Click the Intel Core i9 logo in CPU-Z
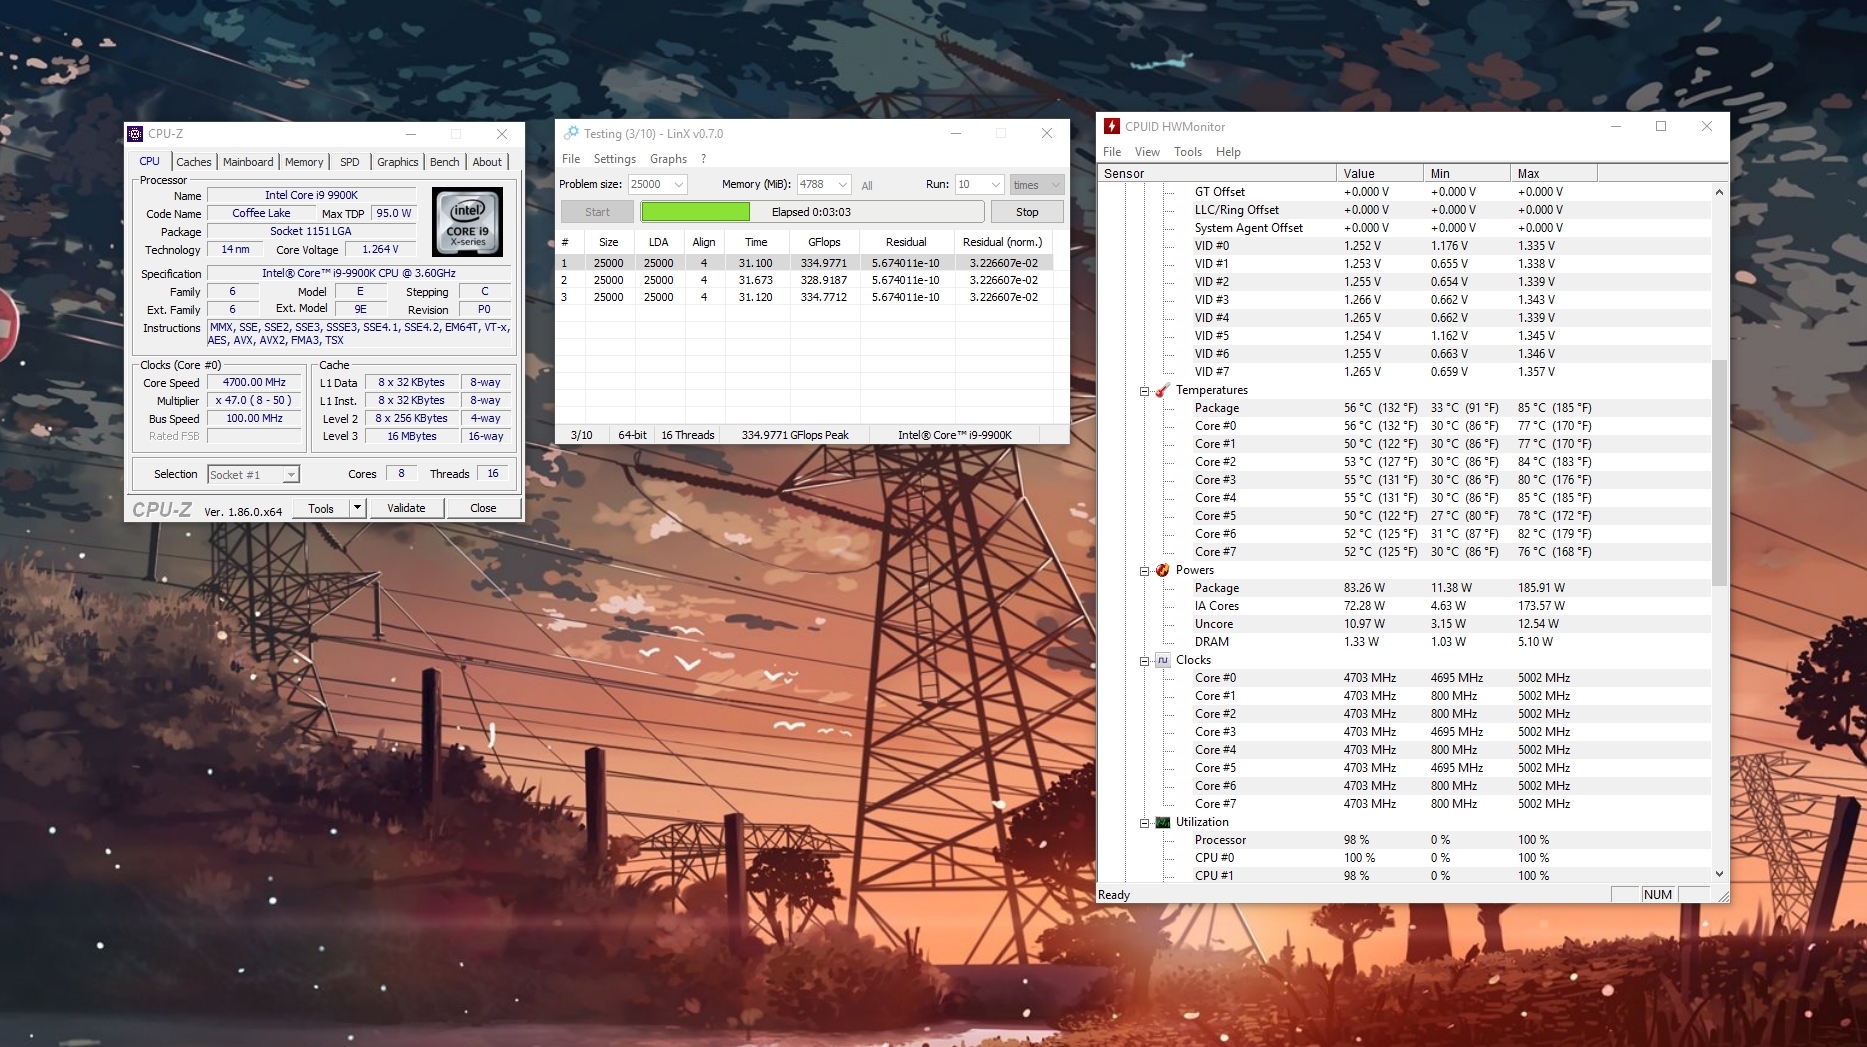Viewport: 1867px width, 1047px height. tap(467, 222)
